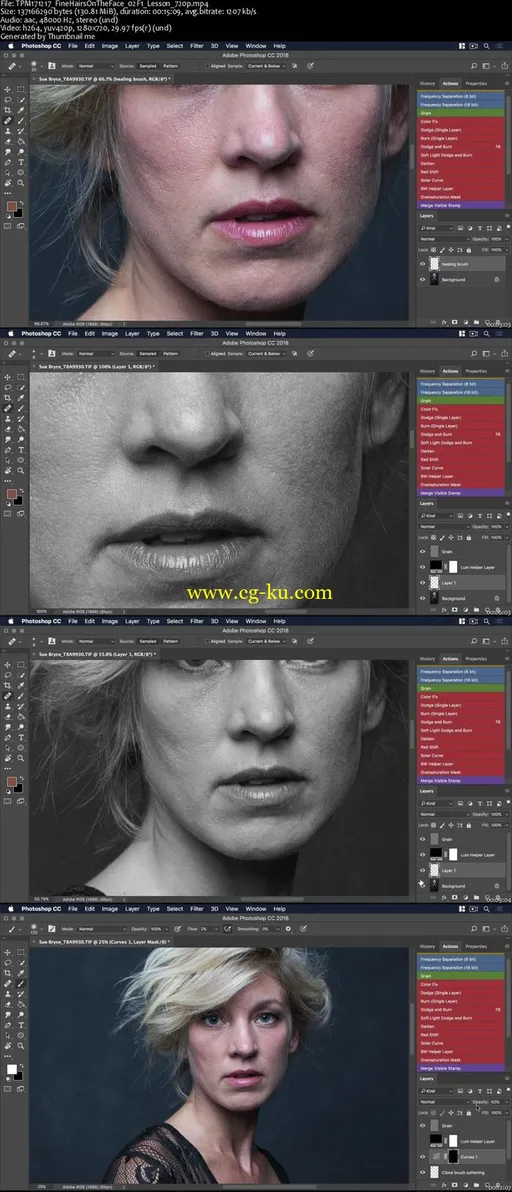Switch to the History tab in the 66.7% frame
This screenshot has height=1192, width=512.
428,84
